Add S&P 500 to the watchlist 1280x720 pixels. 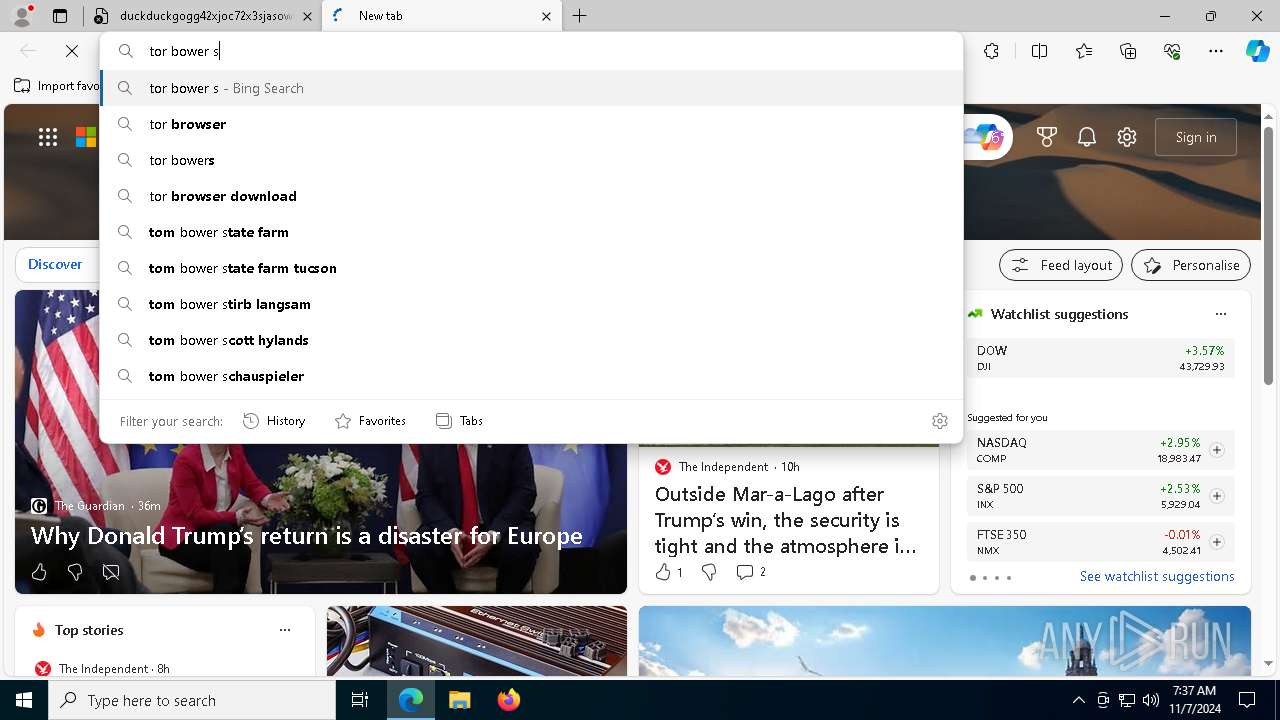click(1216, 496)
